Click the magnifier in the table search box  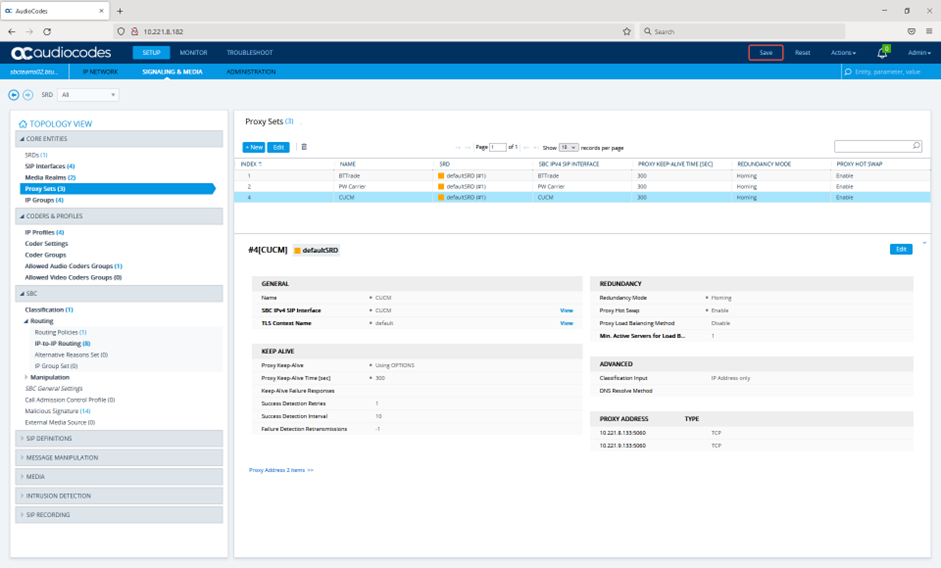[x=916, y=146]
